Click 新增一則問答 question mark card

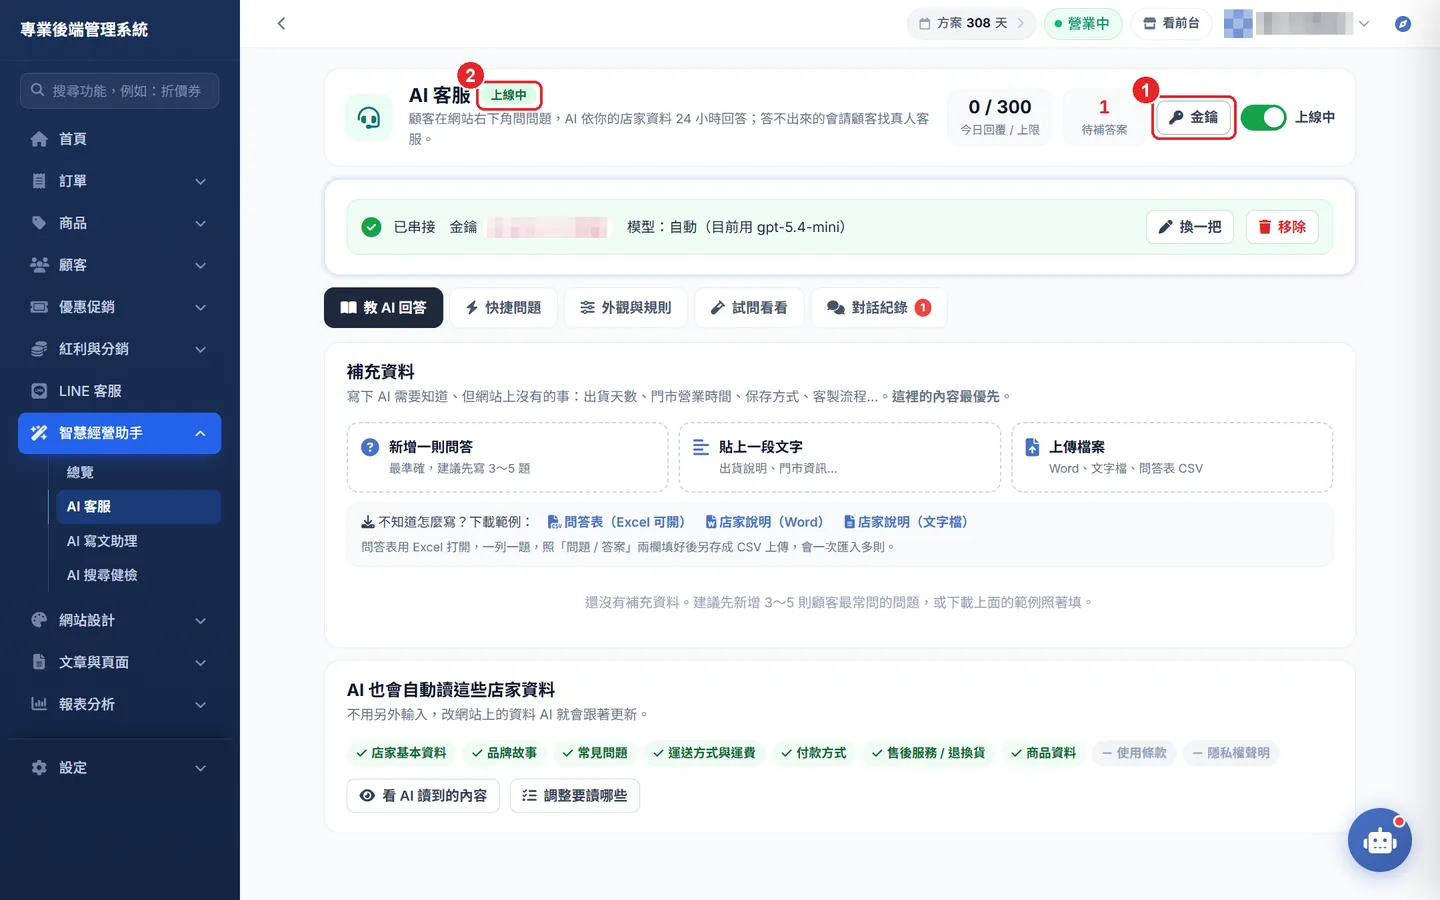(x=507, y=457)
